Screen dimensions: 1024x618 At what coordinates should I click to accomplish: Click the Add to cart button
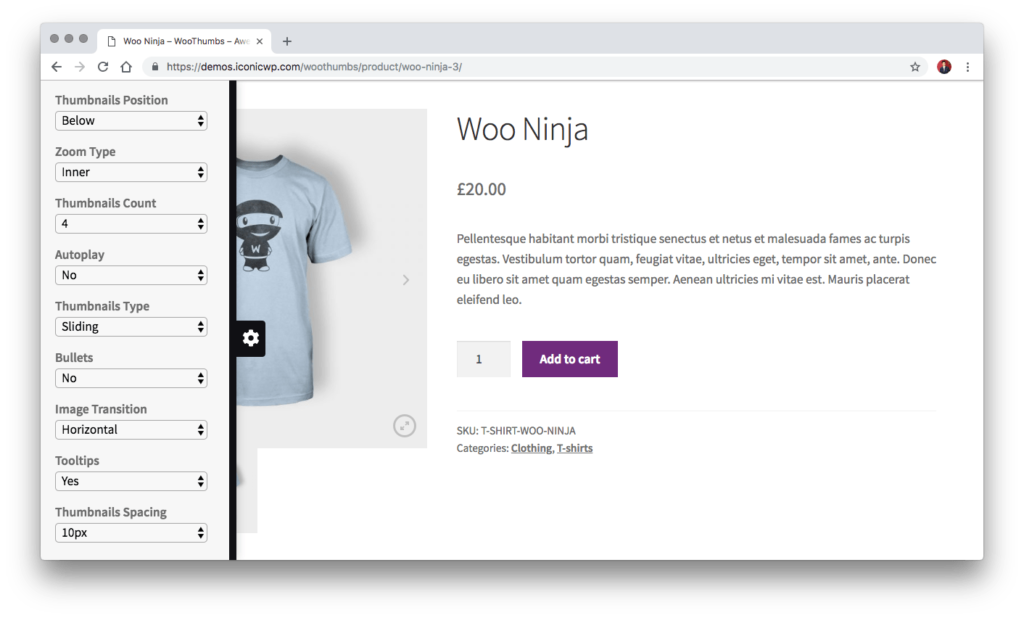(569, 359)
